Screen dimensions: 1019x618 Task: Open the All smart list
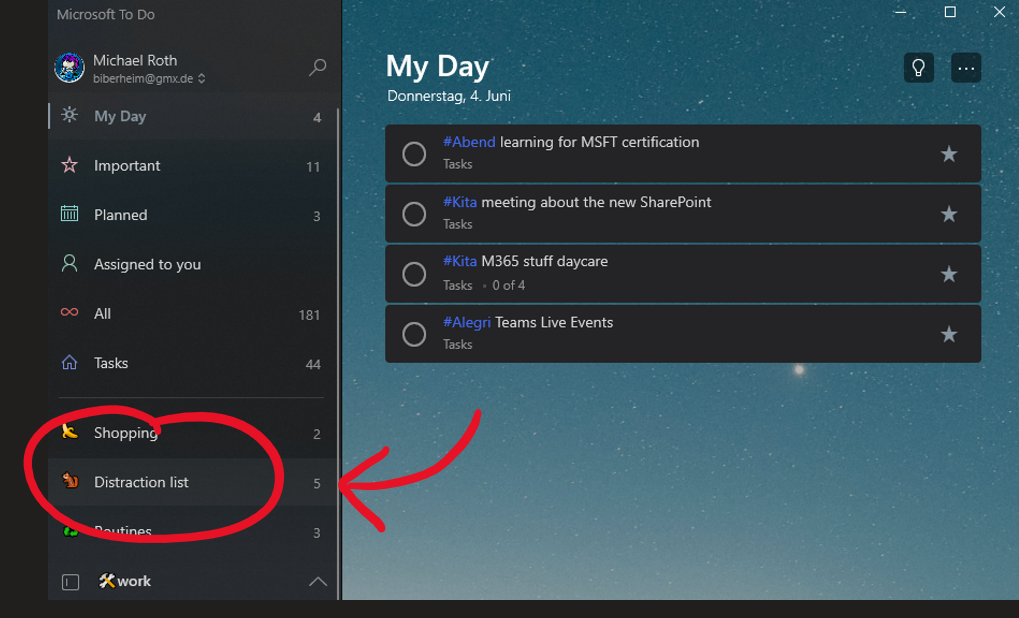[x=193, y=314]
